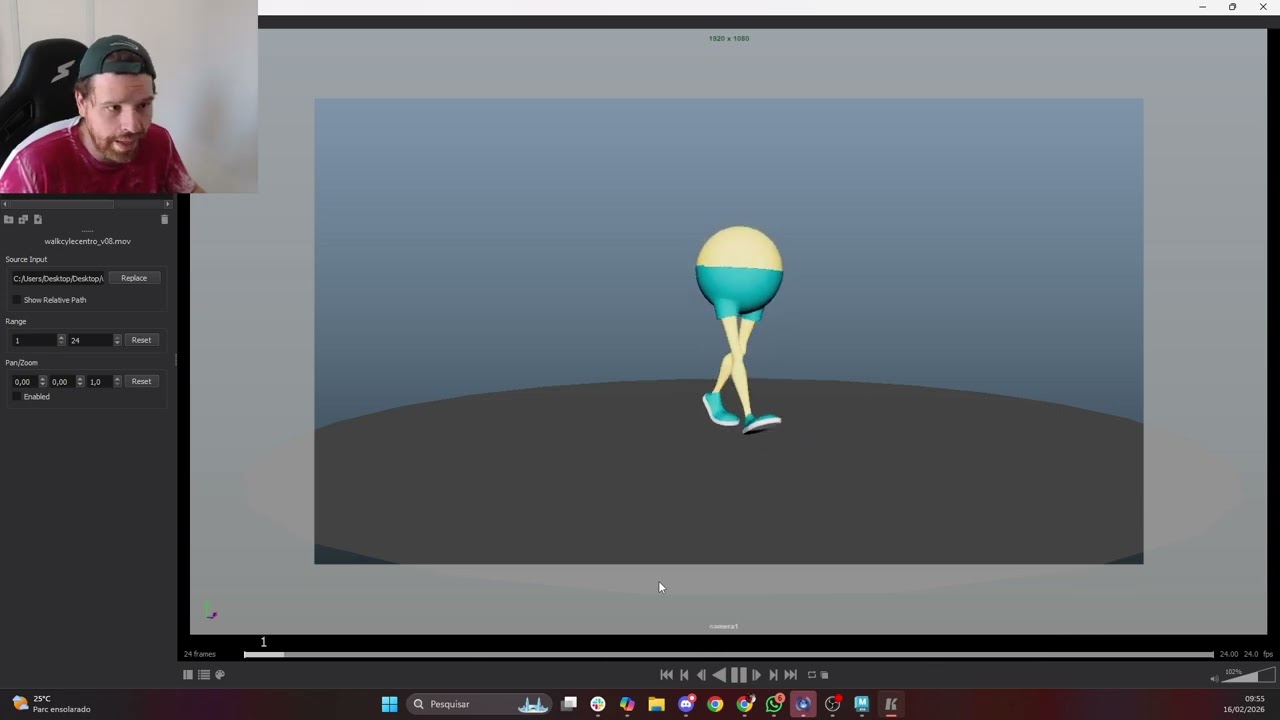1280x720 pixels.
Task: Pause the playback
Action: point(738,675)
